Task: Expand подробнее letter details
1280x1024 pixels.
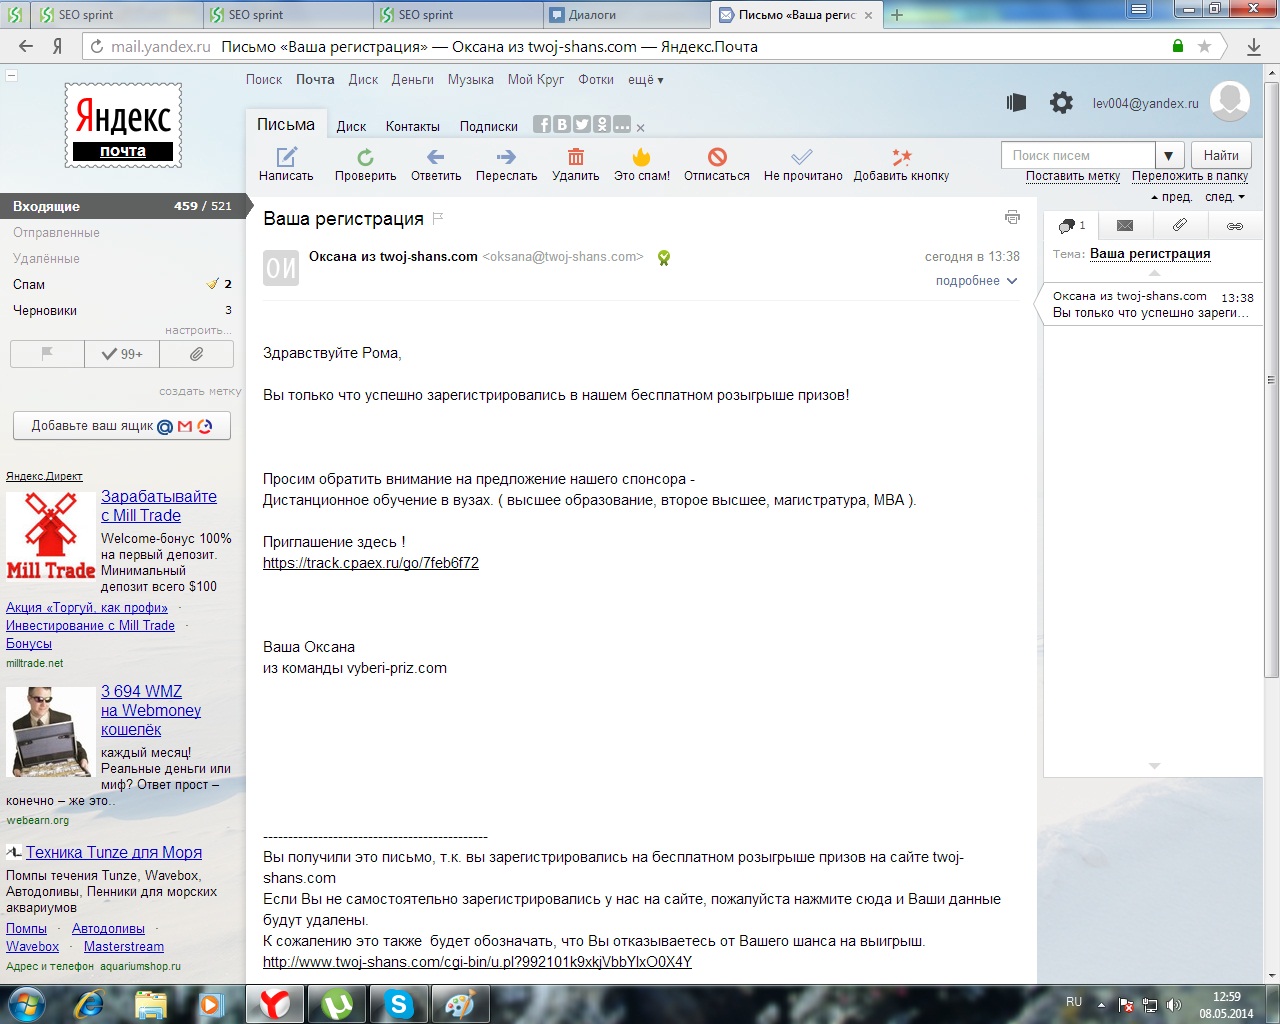Action: [x=976, y=281]
